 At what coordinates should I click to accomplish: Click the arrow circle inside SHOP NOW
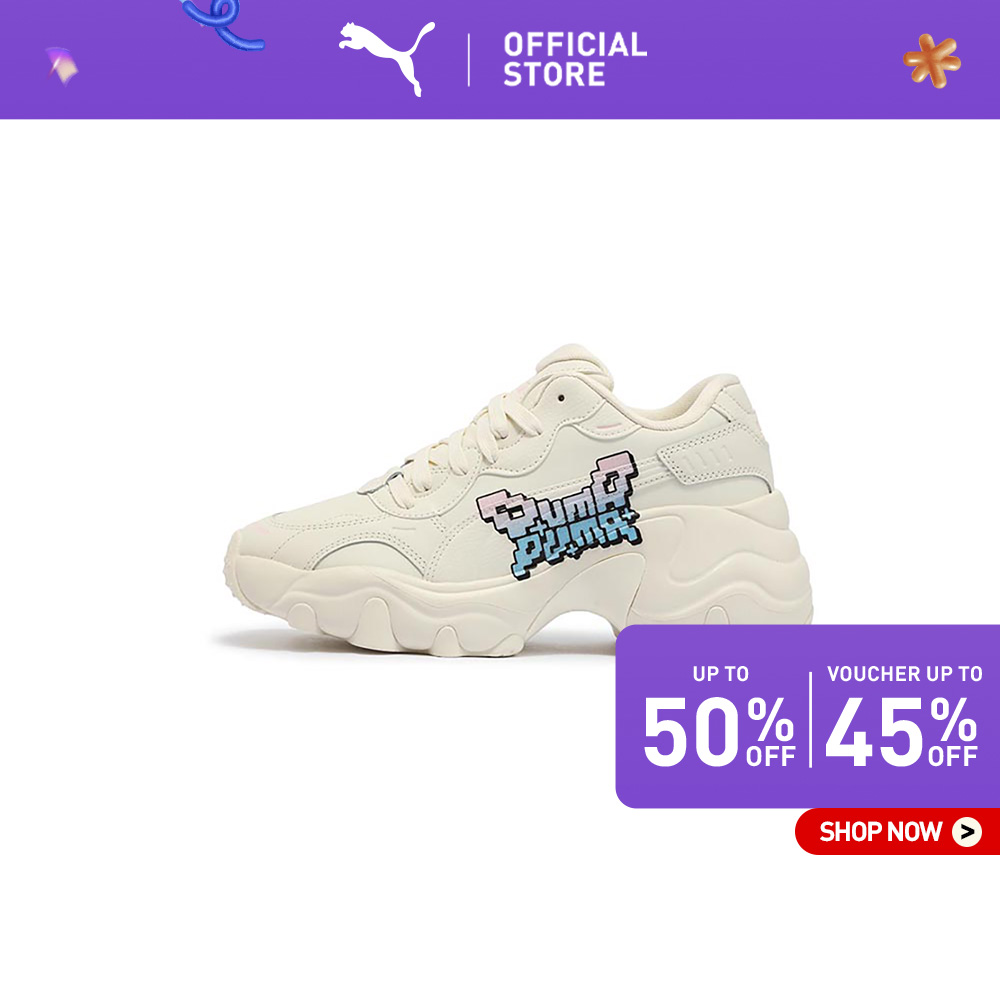967,832
